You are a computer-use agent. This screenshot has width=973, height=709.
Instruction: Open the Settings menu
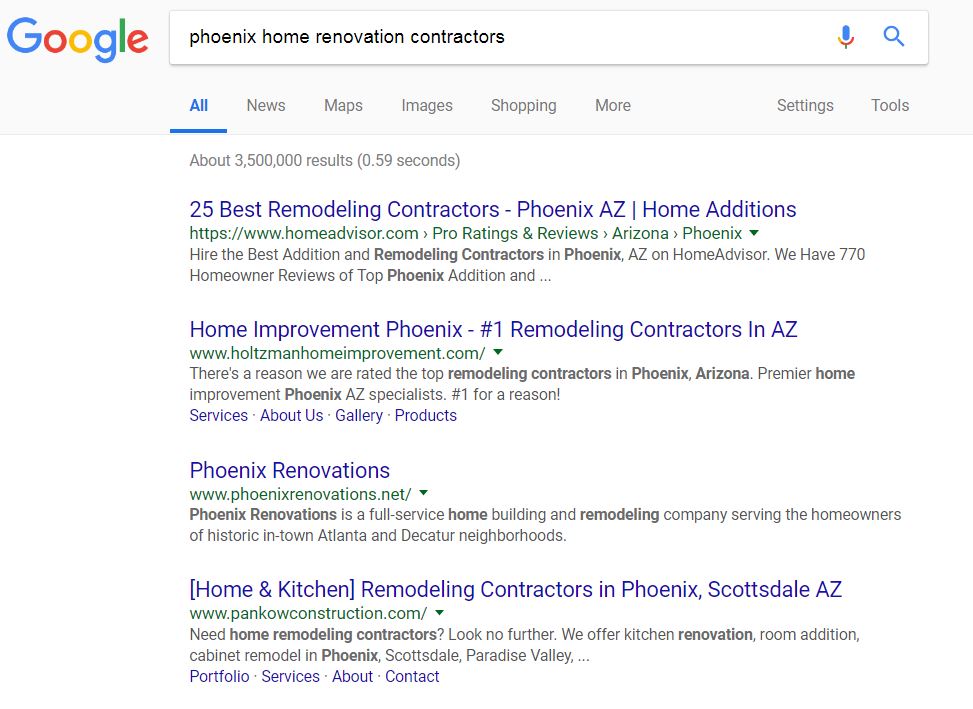[x=805, y=105]
